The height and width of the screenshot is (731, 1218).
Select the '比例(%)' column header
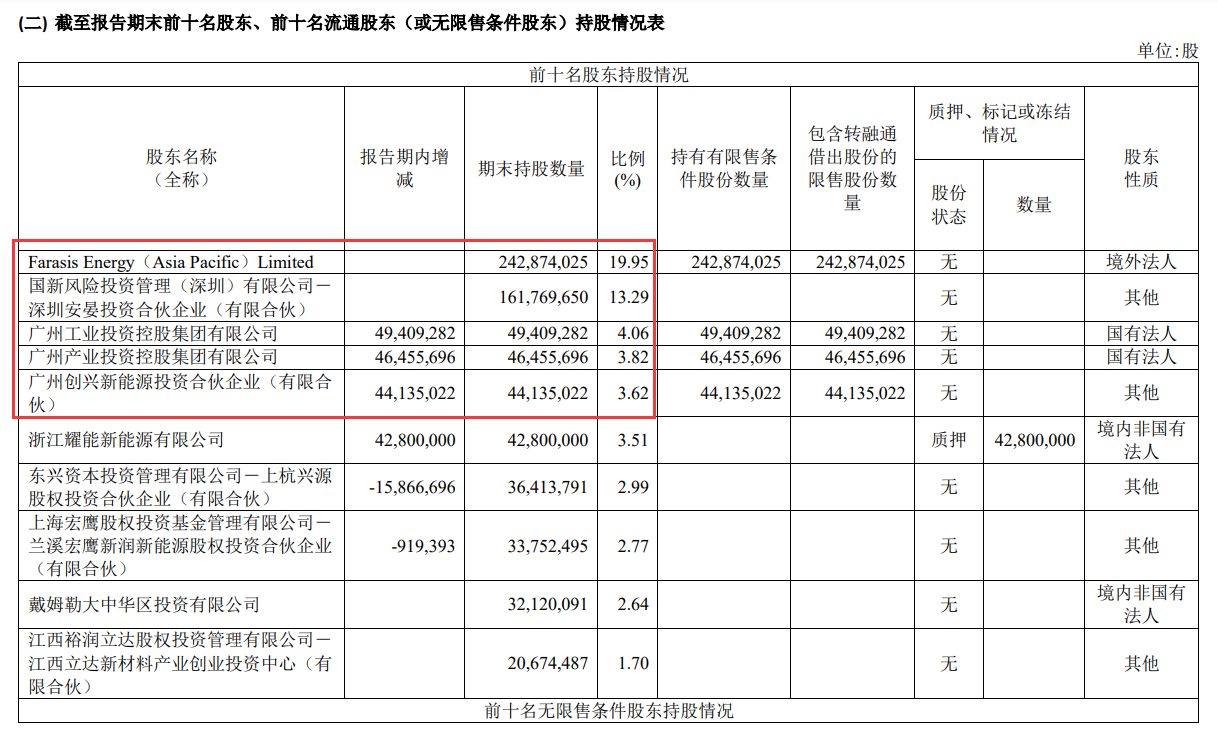627,169
